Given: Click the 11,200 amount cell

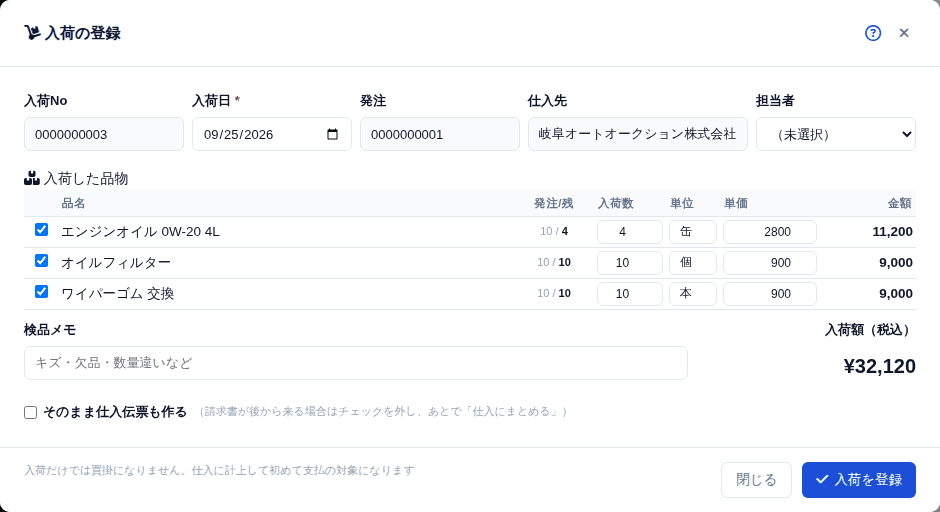Looking at the screenshot, I should (892, 232).
